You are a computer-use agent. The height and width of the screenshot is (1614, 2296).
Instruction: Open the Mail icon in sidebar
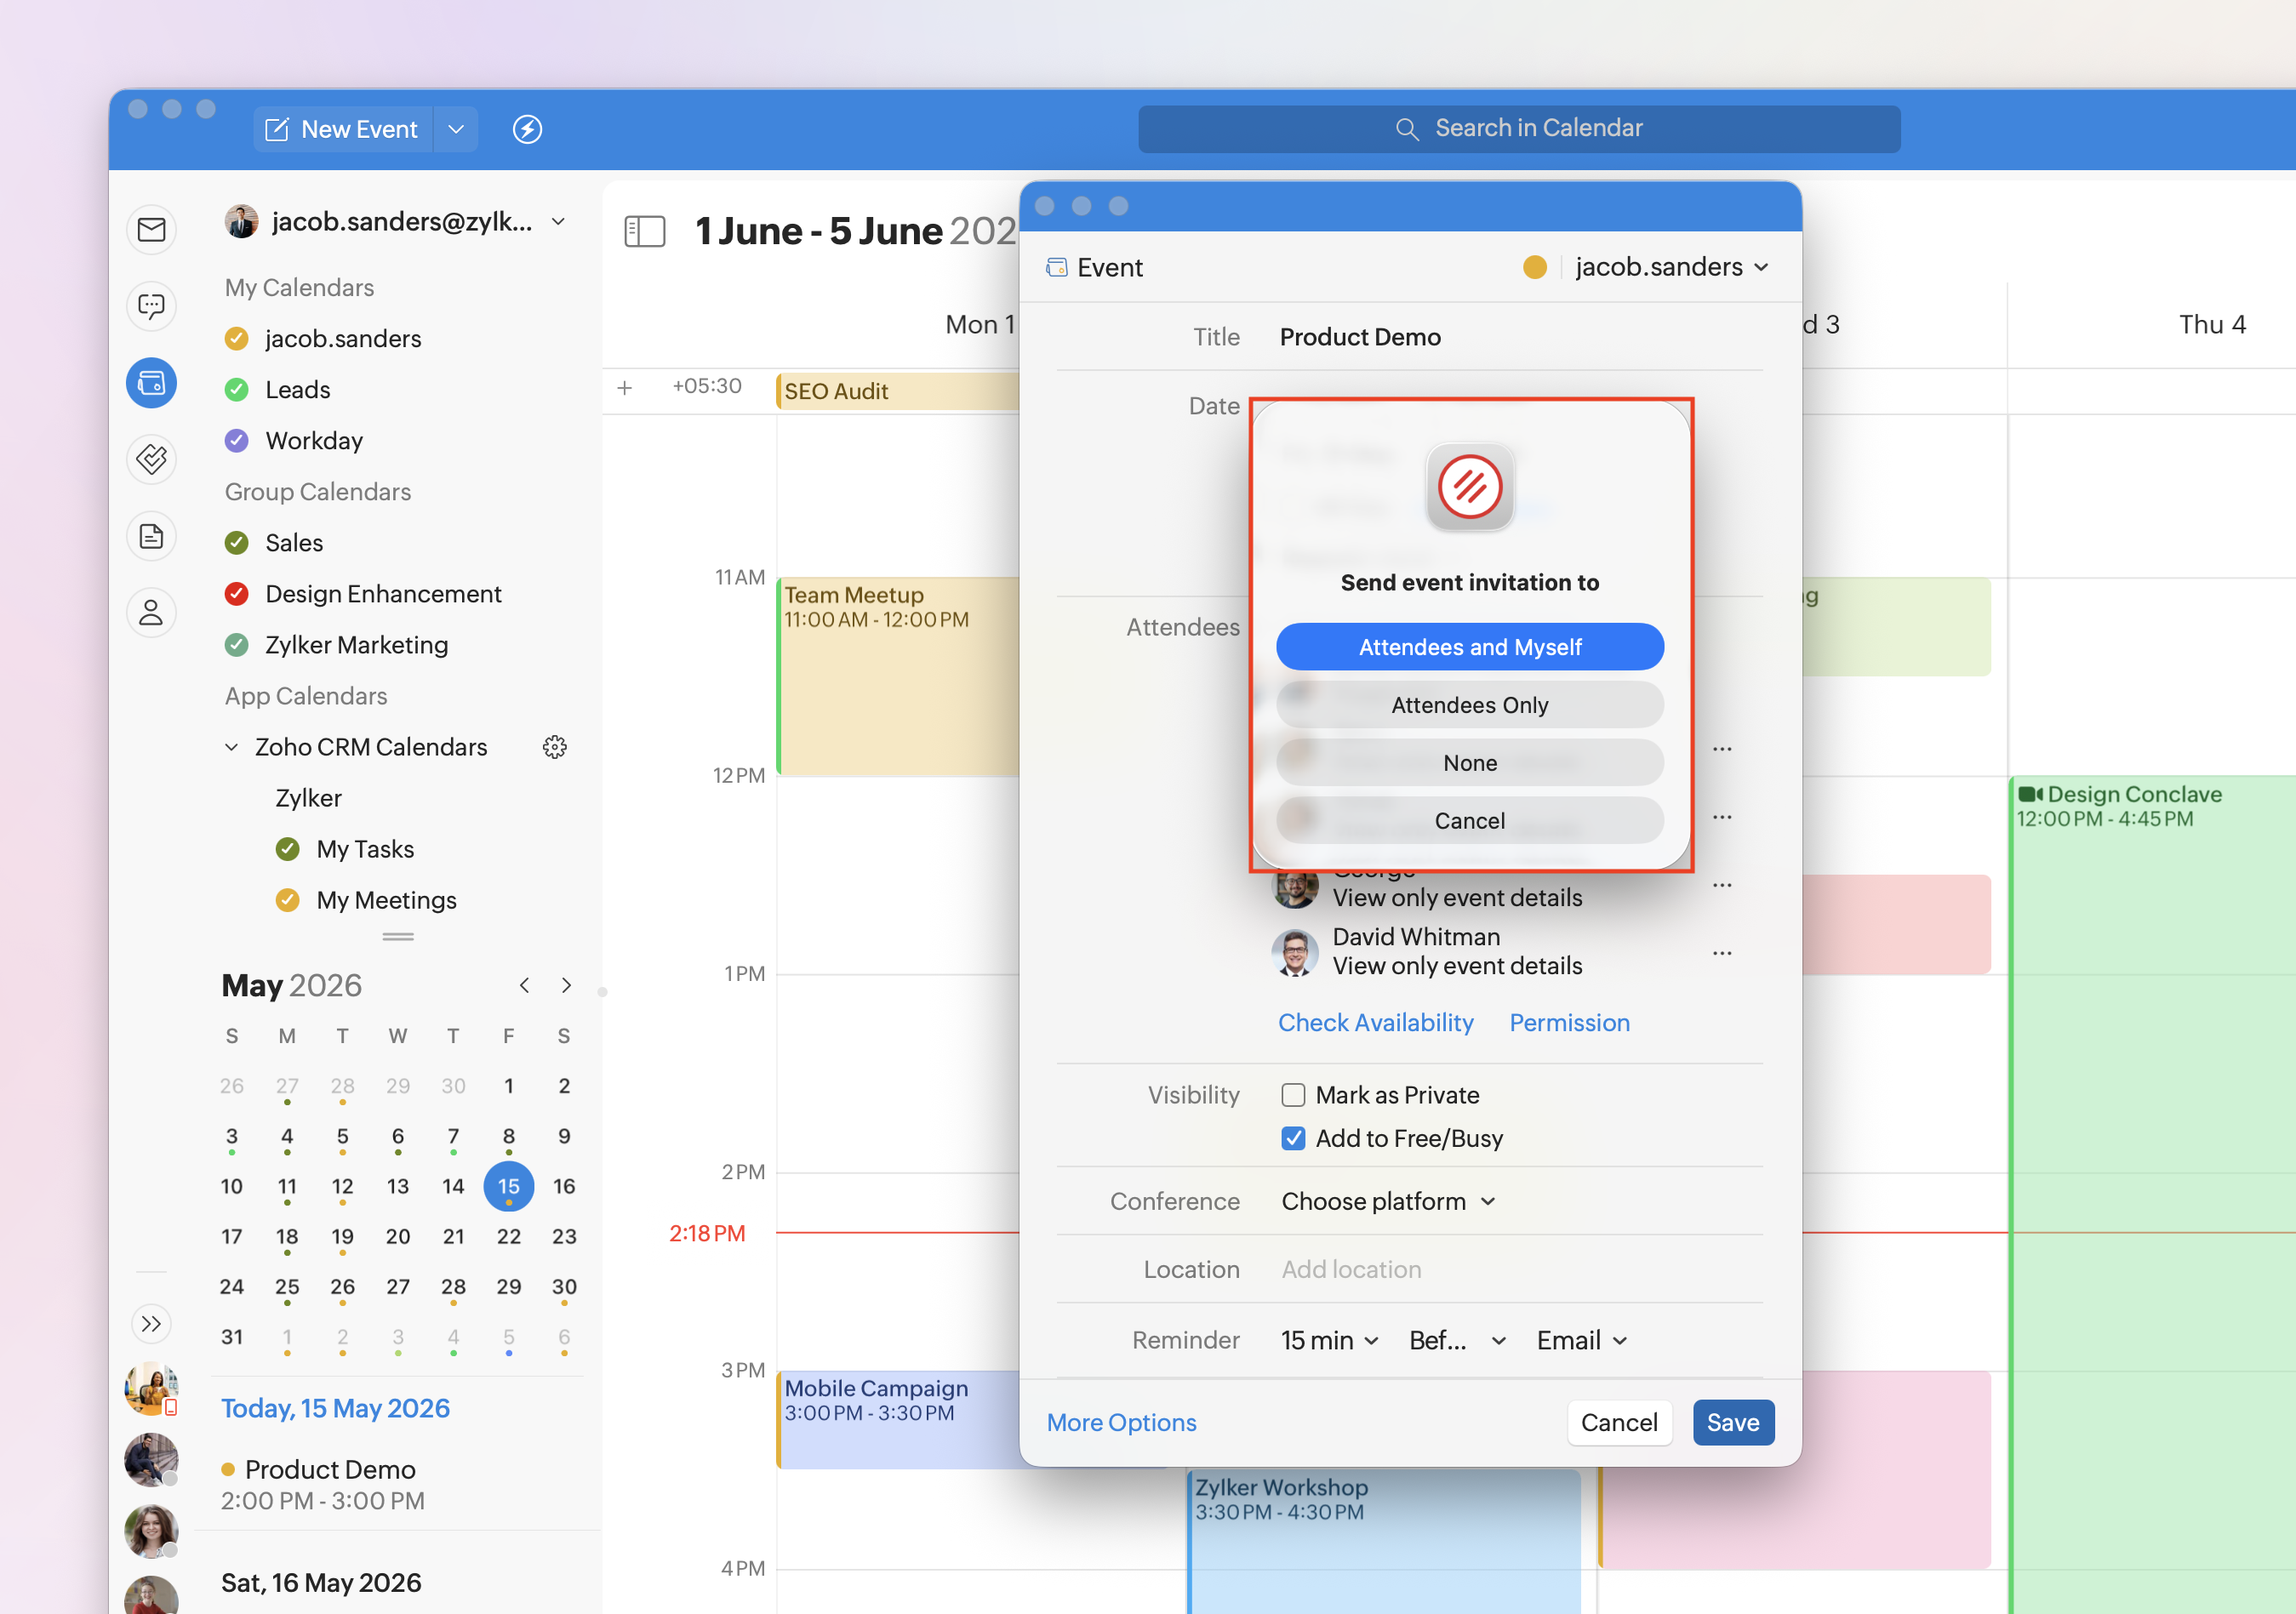(151, 230)
